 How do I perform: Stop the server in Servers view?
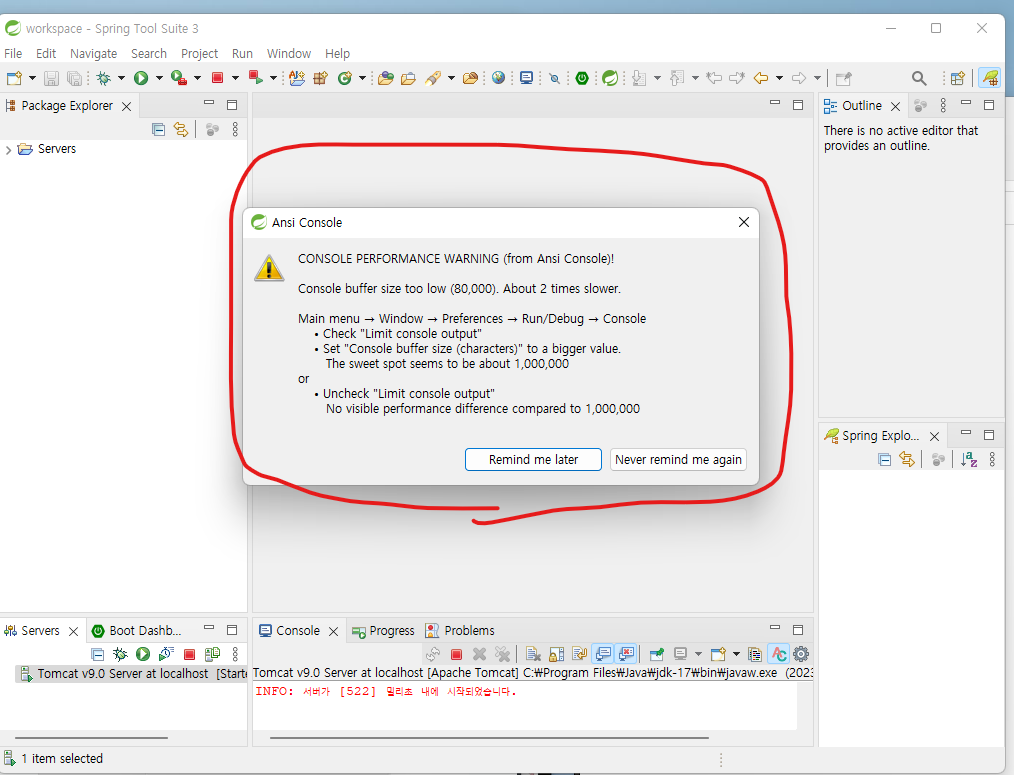point(189,654)
